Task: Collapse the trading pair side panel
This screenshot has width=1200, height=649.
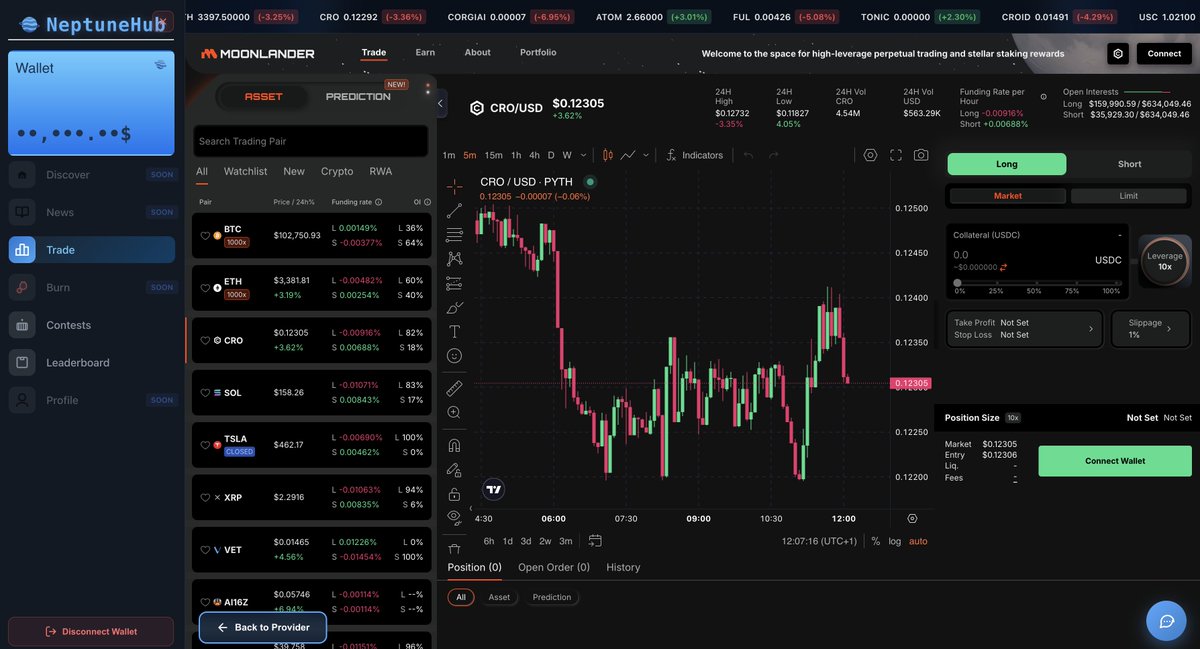Action: click(441, 103)
